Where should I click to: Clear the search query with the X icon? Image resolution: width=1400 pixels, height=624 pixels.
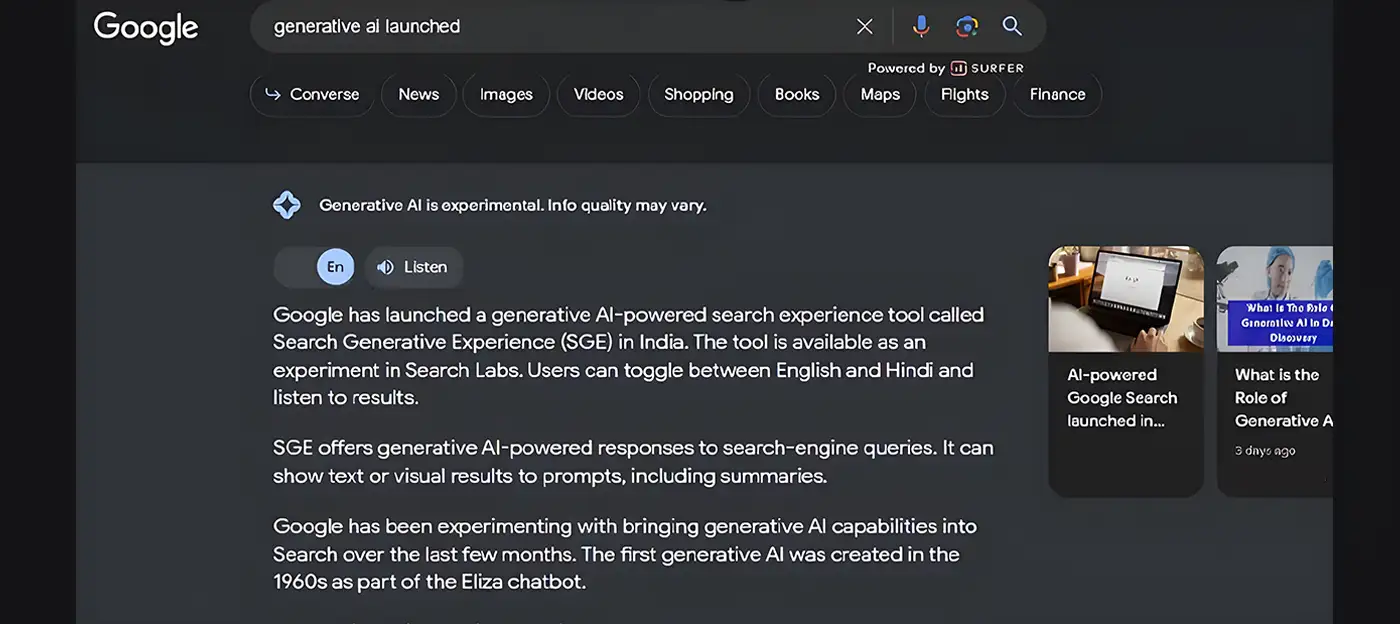[x=864, y=26]
